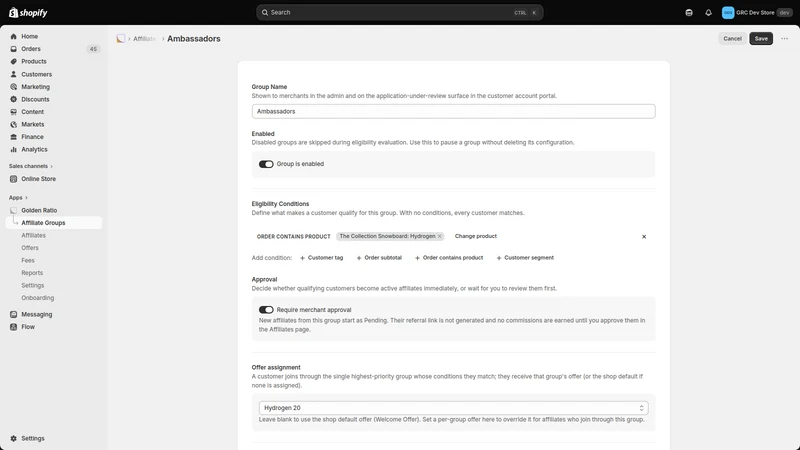Add a Customer tag condition
Image resolution: width=800 pixels, height=450 pixels.
pos(321,258)
